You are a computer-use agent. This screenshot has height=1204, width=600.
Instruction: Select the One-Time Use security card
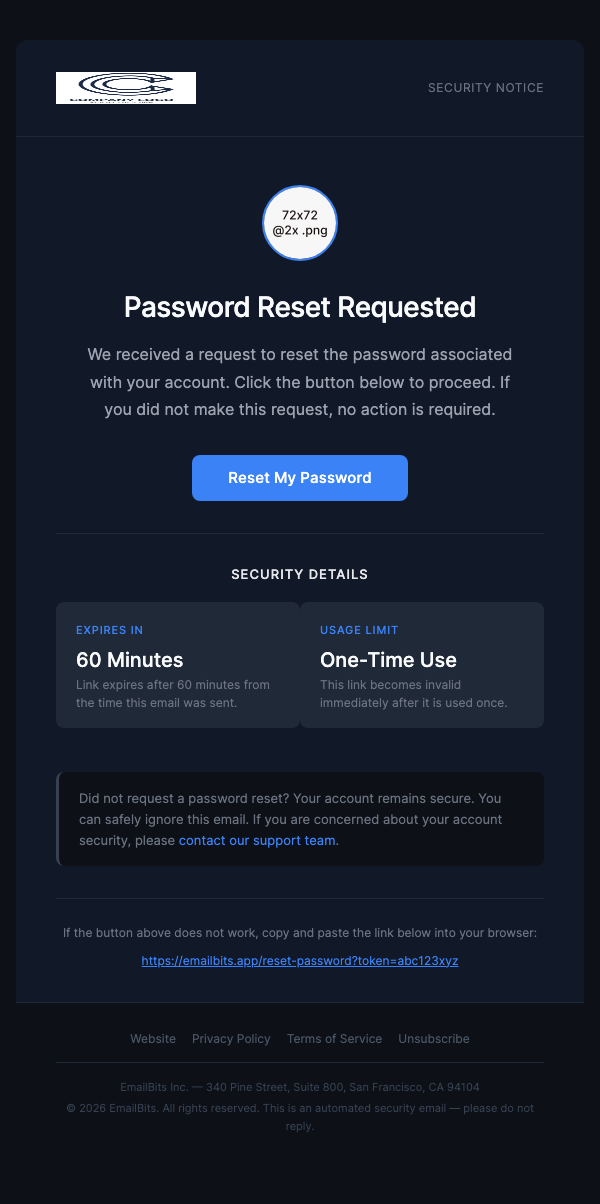tap(421, 664)
